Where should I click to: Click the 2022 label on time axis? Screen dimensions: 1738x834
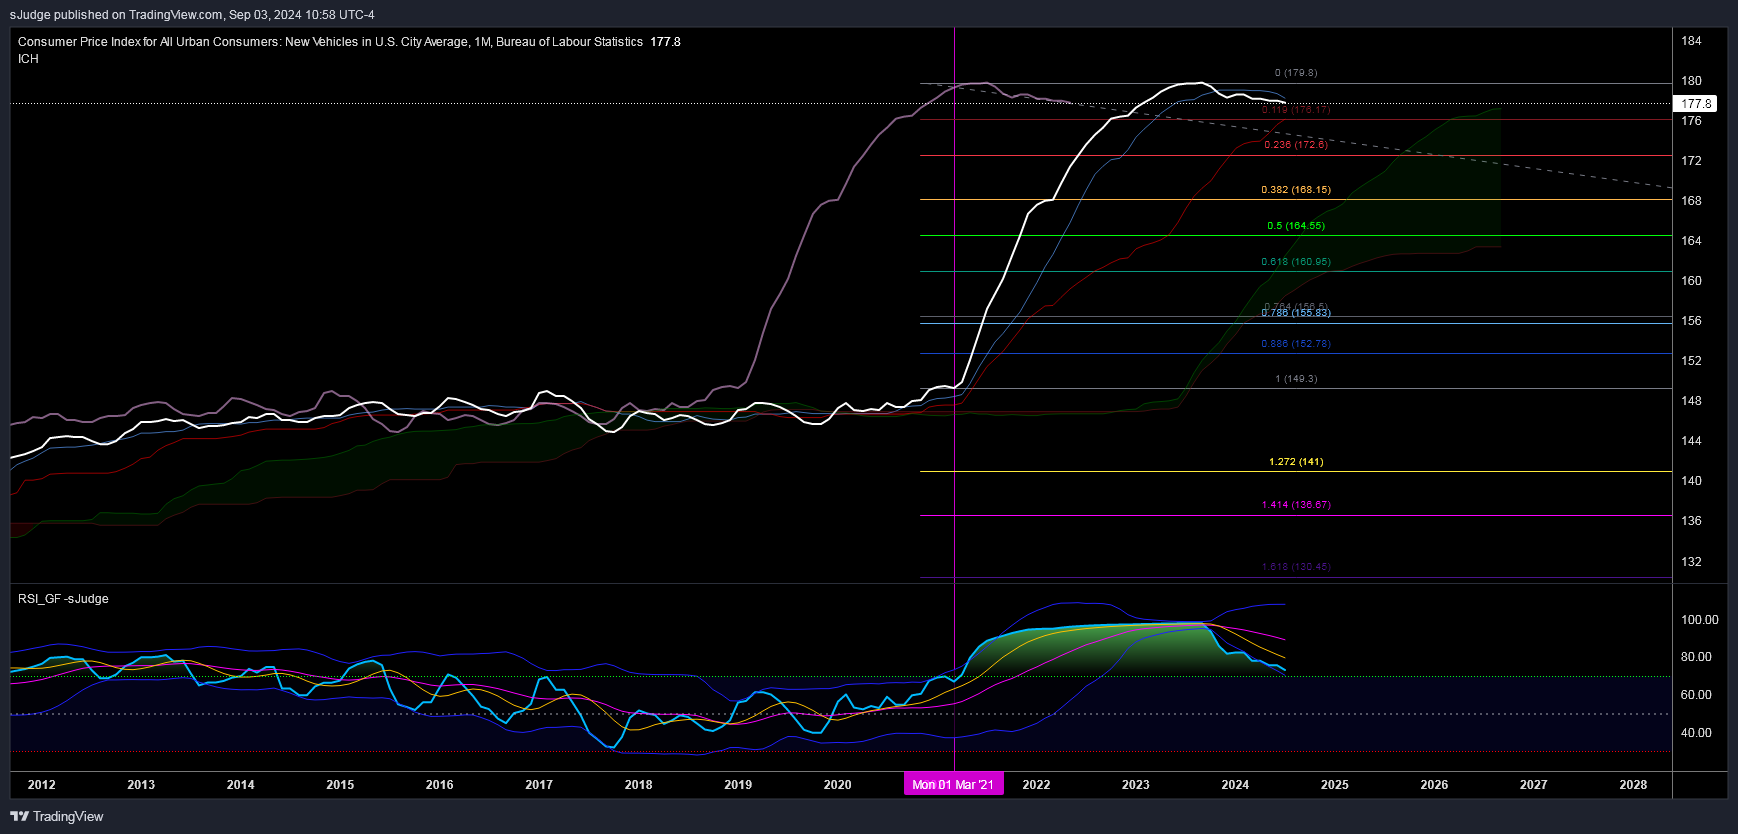coord(1037,785)
